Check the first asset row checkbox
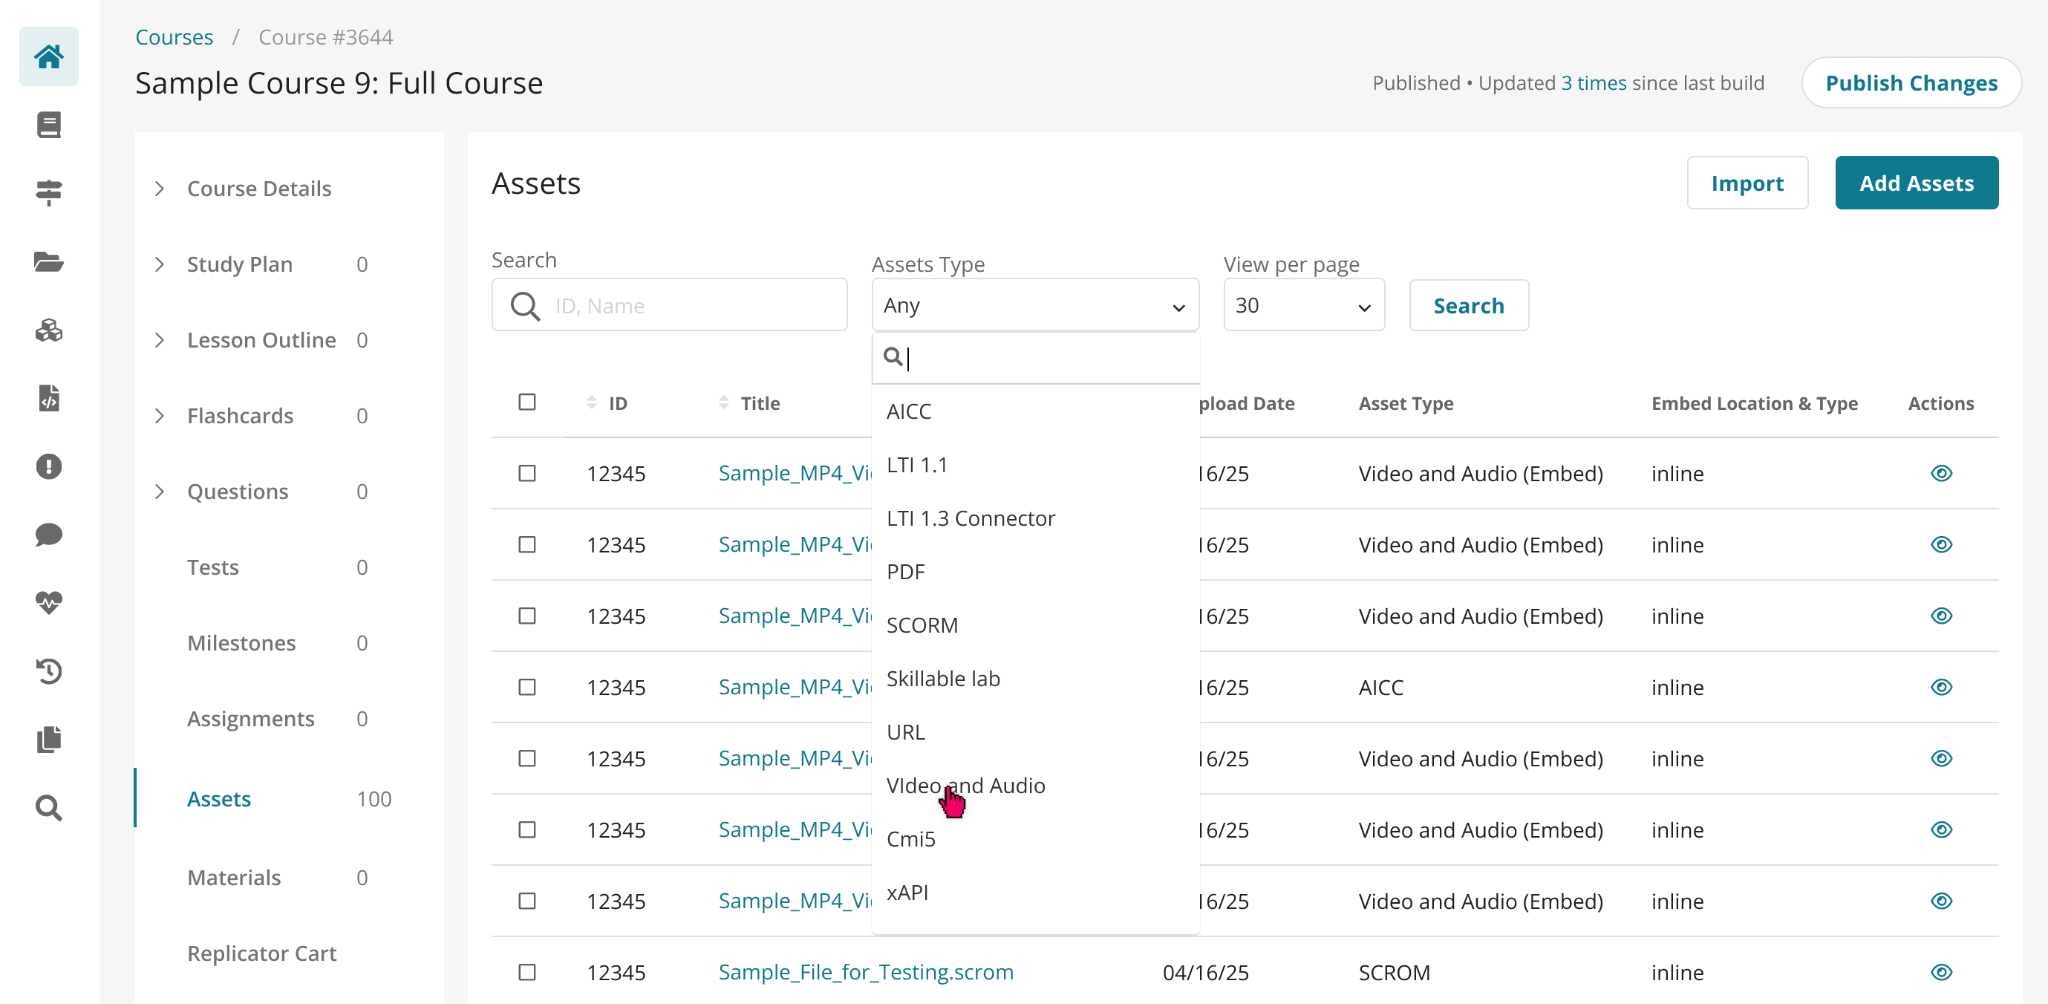This screenshot has width=2048, height=1004. pos(527,473)
